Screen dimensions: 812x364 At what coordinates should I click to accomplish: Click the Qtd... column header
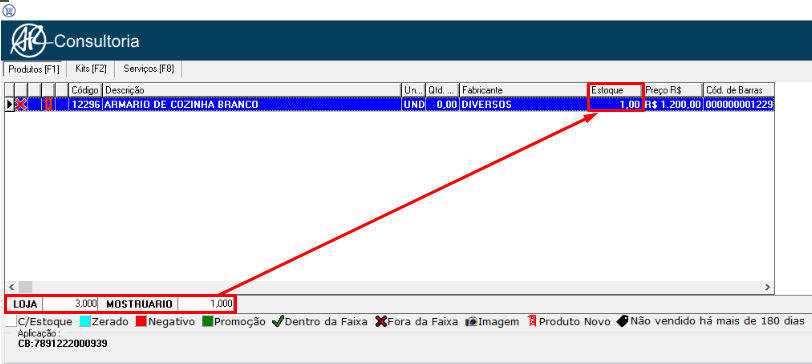click(x=442, y=90)
